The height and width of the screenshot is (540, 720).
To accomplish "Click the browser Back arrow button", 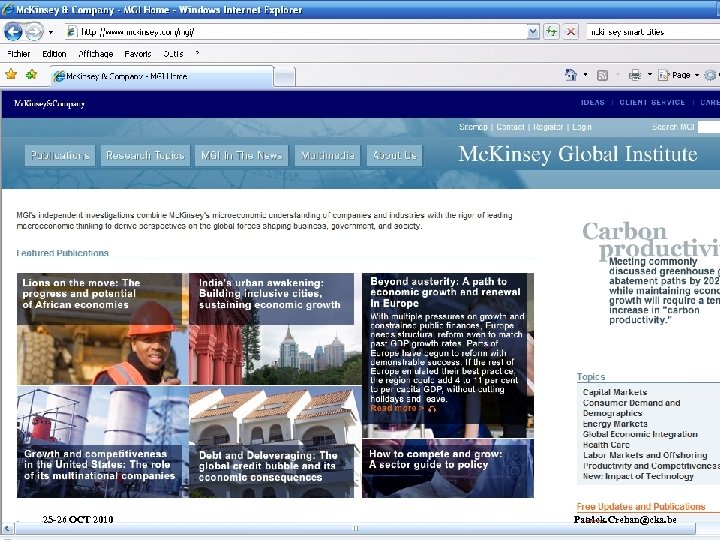I will pos(13,32).
